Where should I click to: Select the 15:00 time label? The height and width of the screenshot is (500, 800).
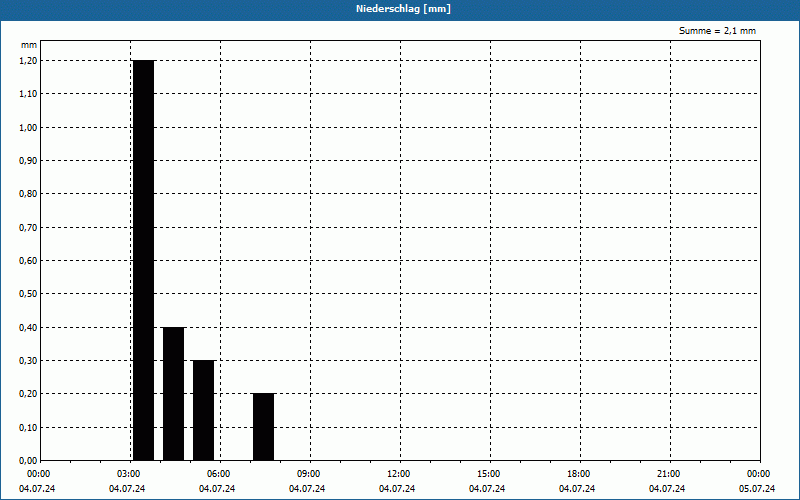point(488,474)
